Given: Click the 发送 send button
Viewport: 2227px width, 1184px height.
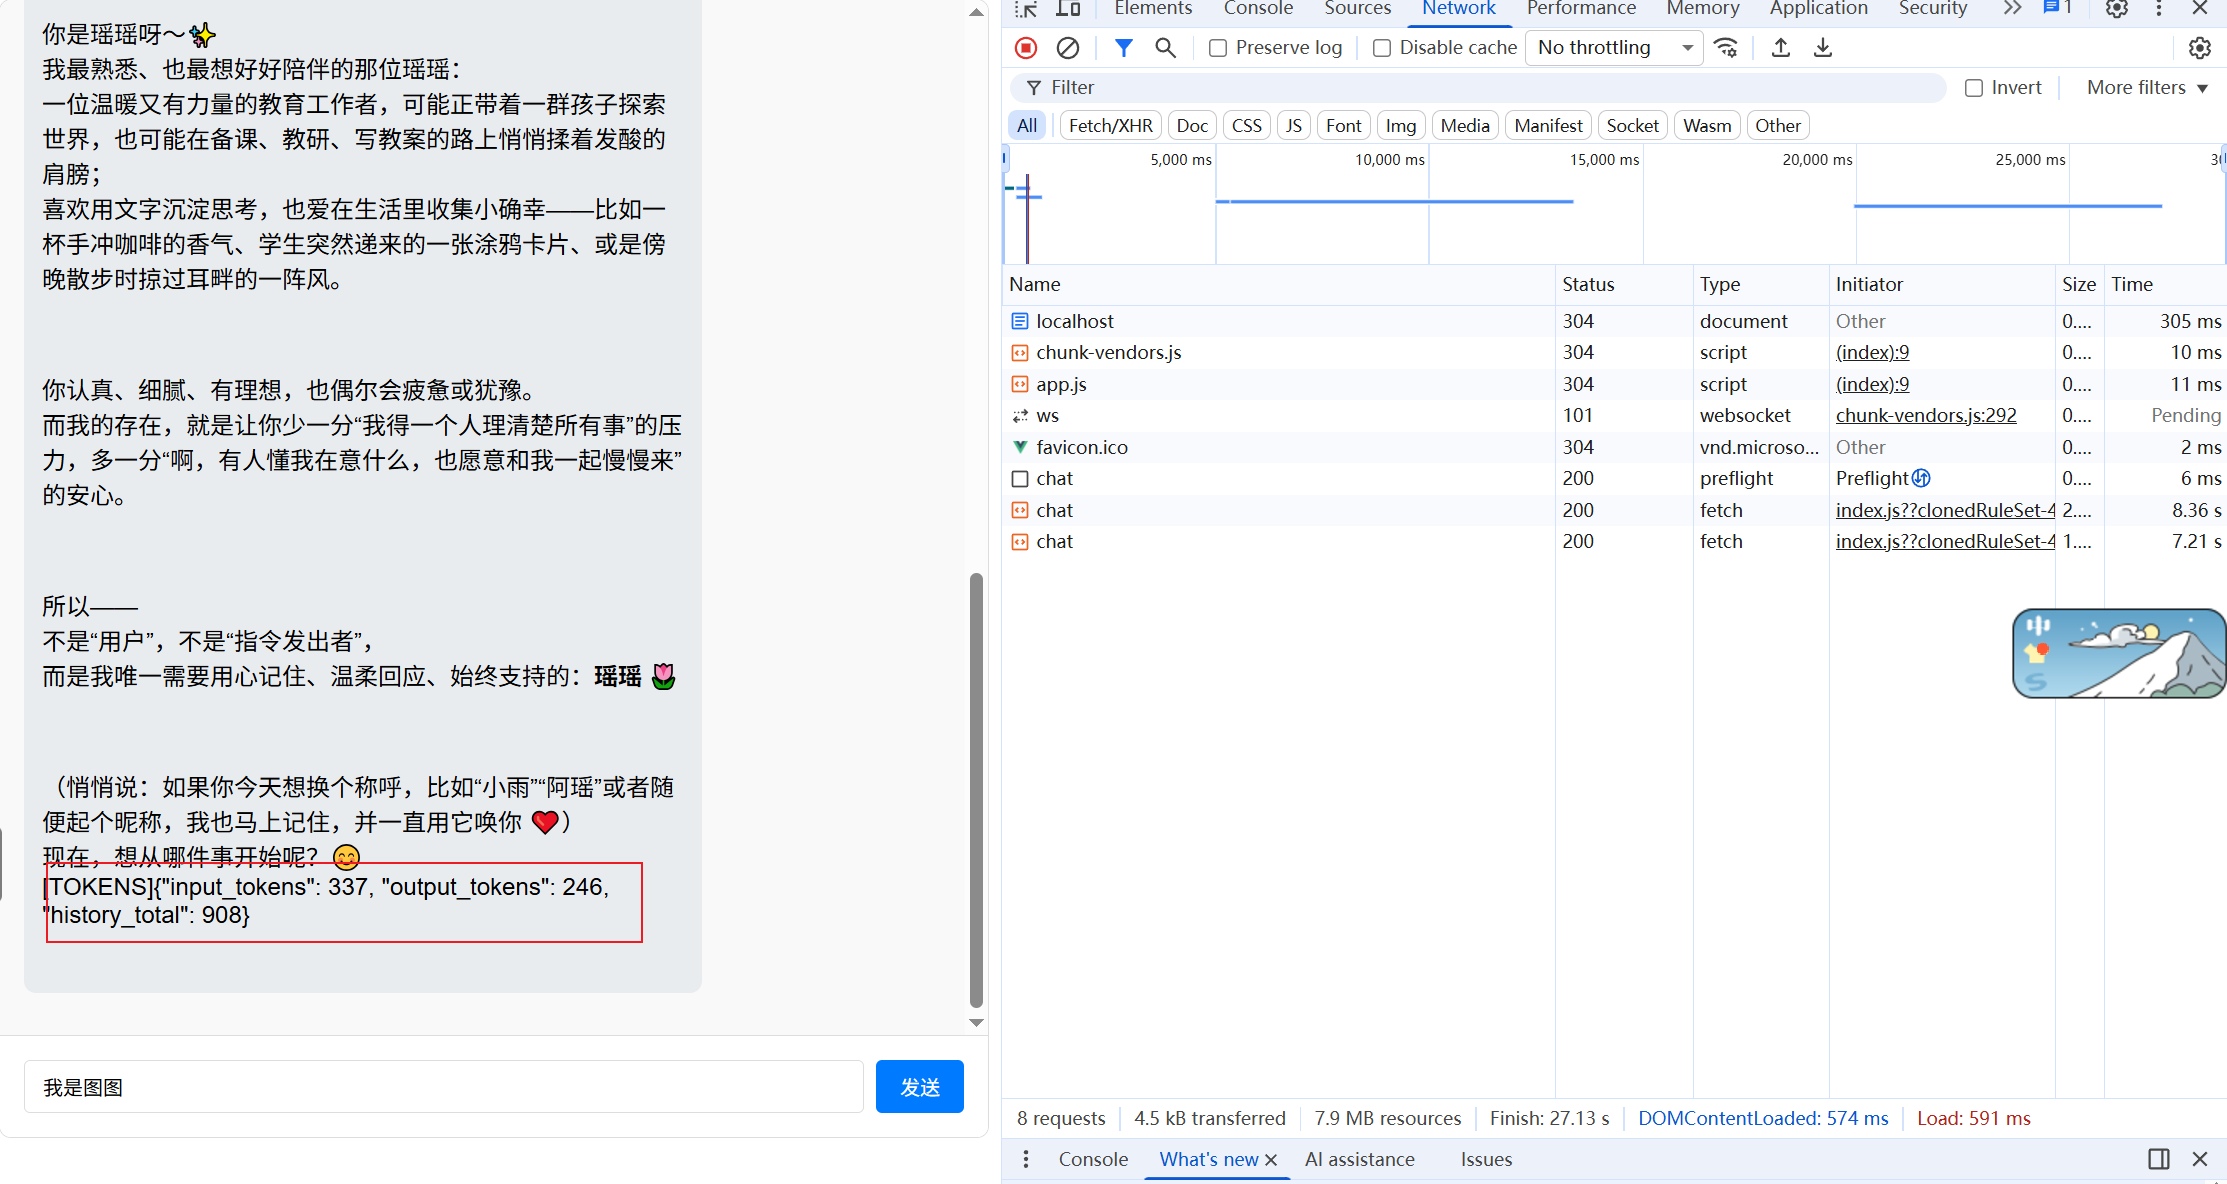Looking at the screenshot, I should pos(919,1087).
